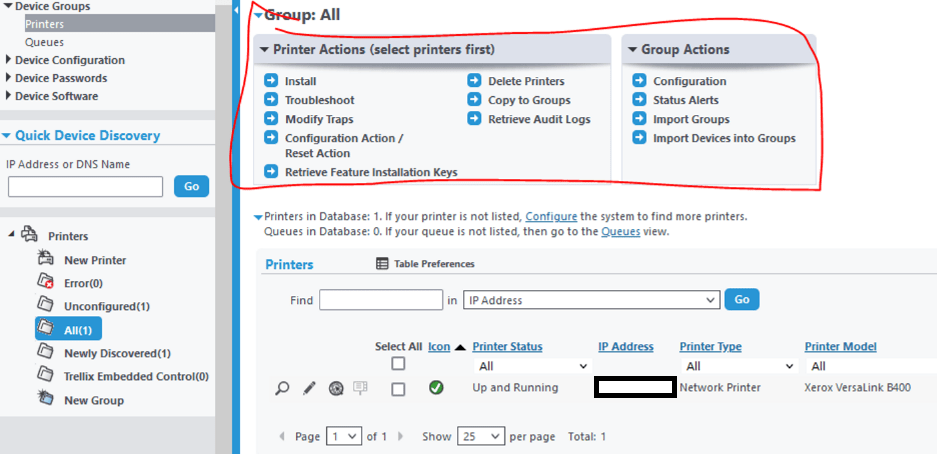Change the rows-per-page dropdown showing 25
This screenshot has height=454, width=937.
[479, 436]
